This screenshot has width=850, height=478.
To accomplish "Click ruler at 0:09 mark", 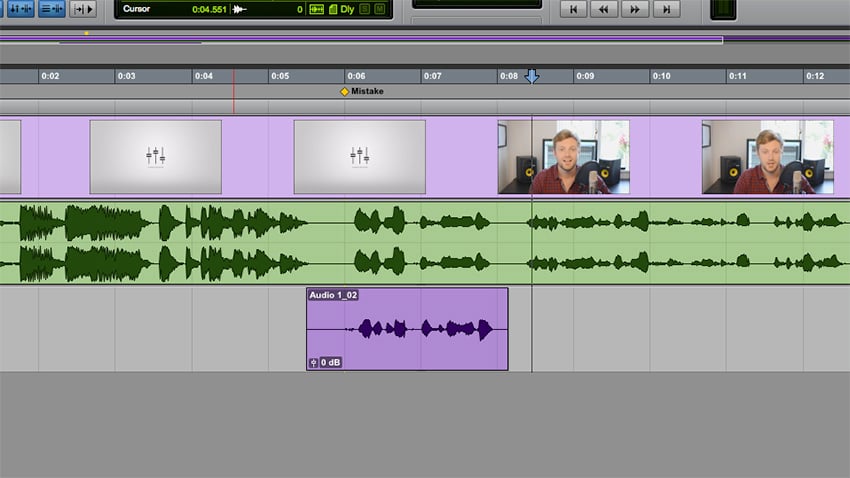I will click(x=585, y=76).
